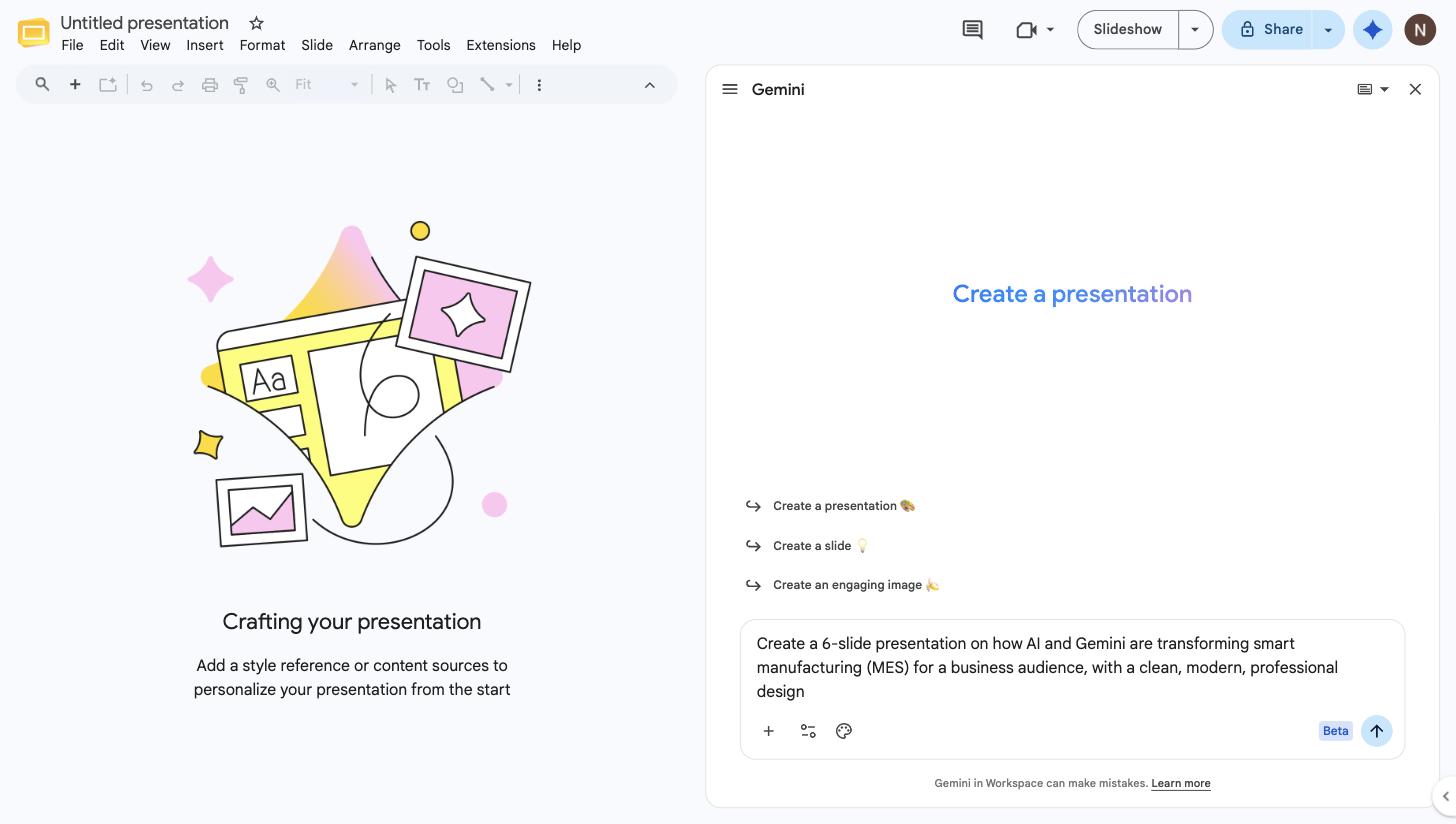Add a new slide with plus icon

(x=75, y=85)
